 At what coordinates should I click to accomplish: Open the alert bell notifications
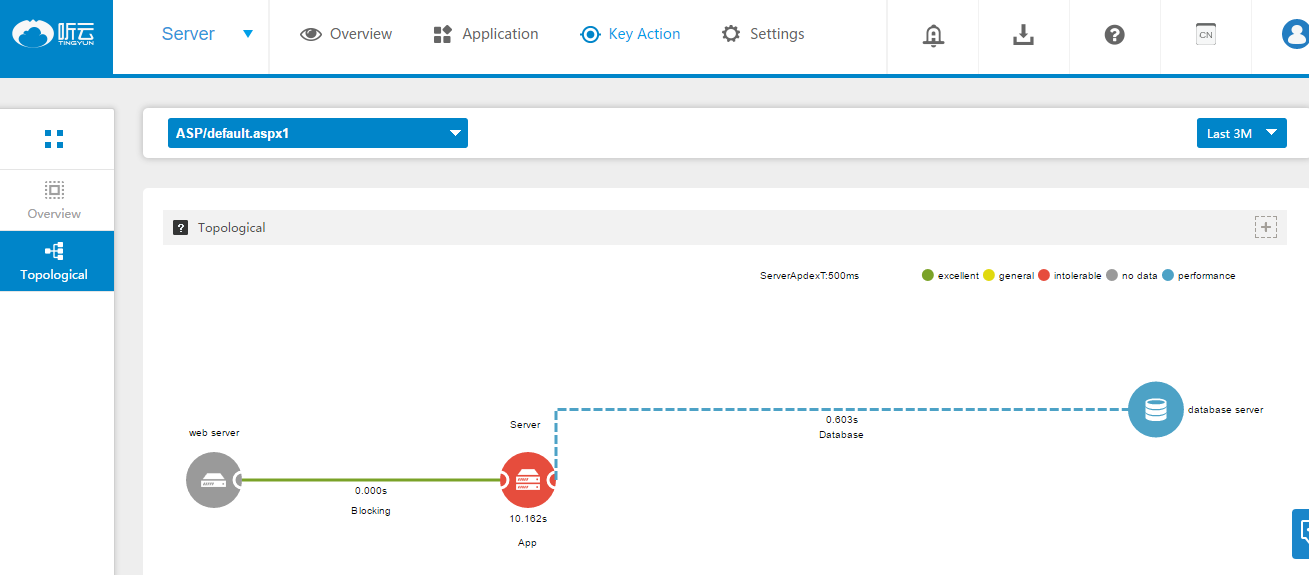[x=933, y=35]
